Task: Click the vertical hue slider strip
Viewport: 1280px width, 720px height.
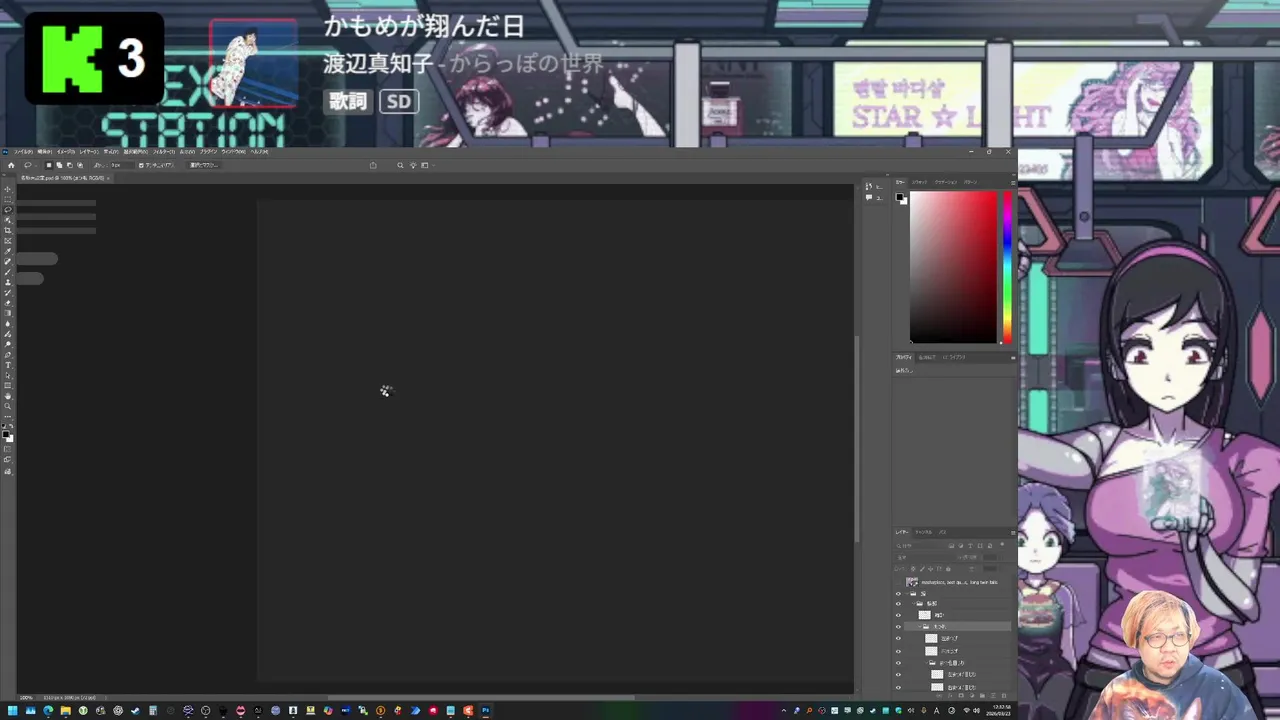Action: 1007,267
